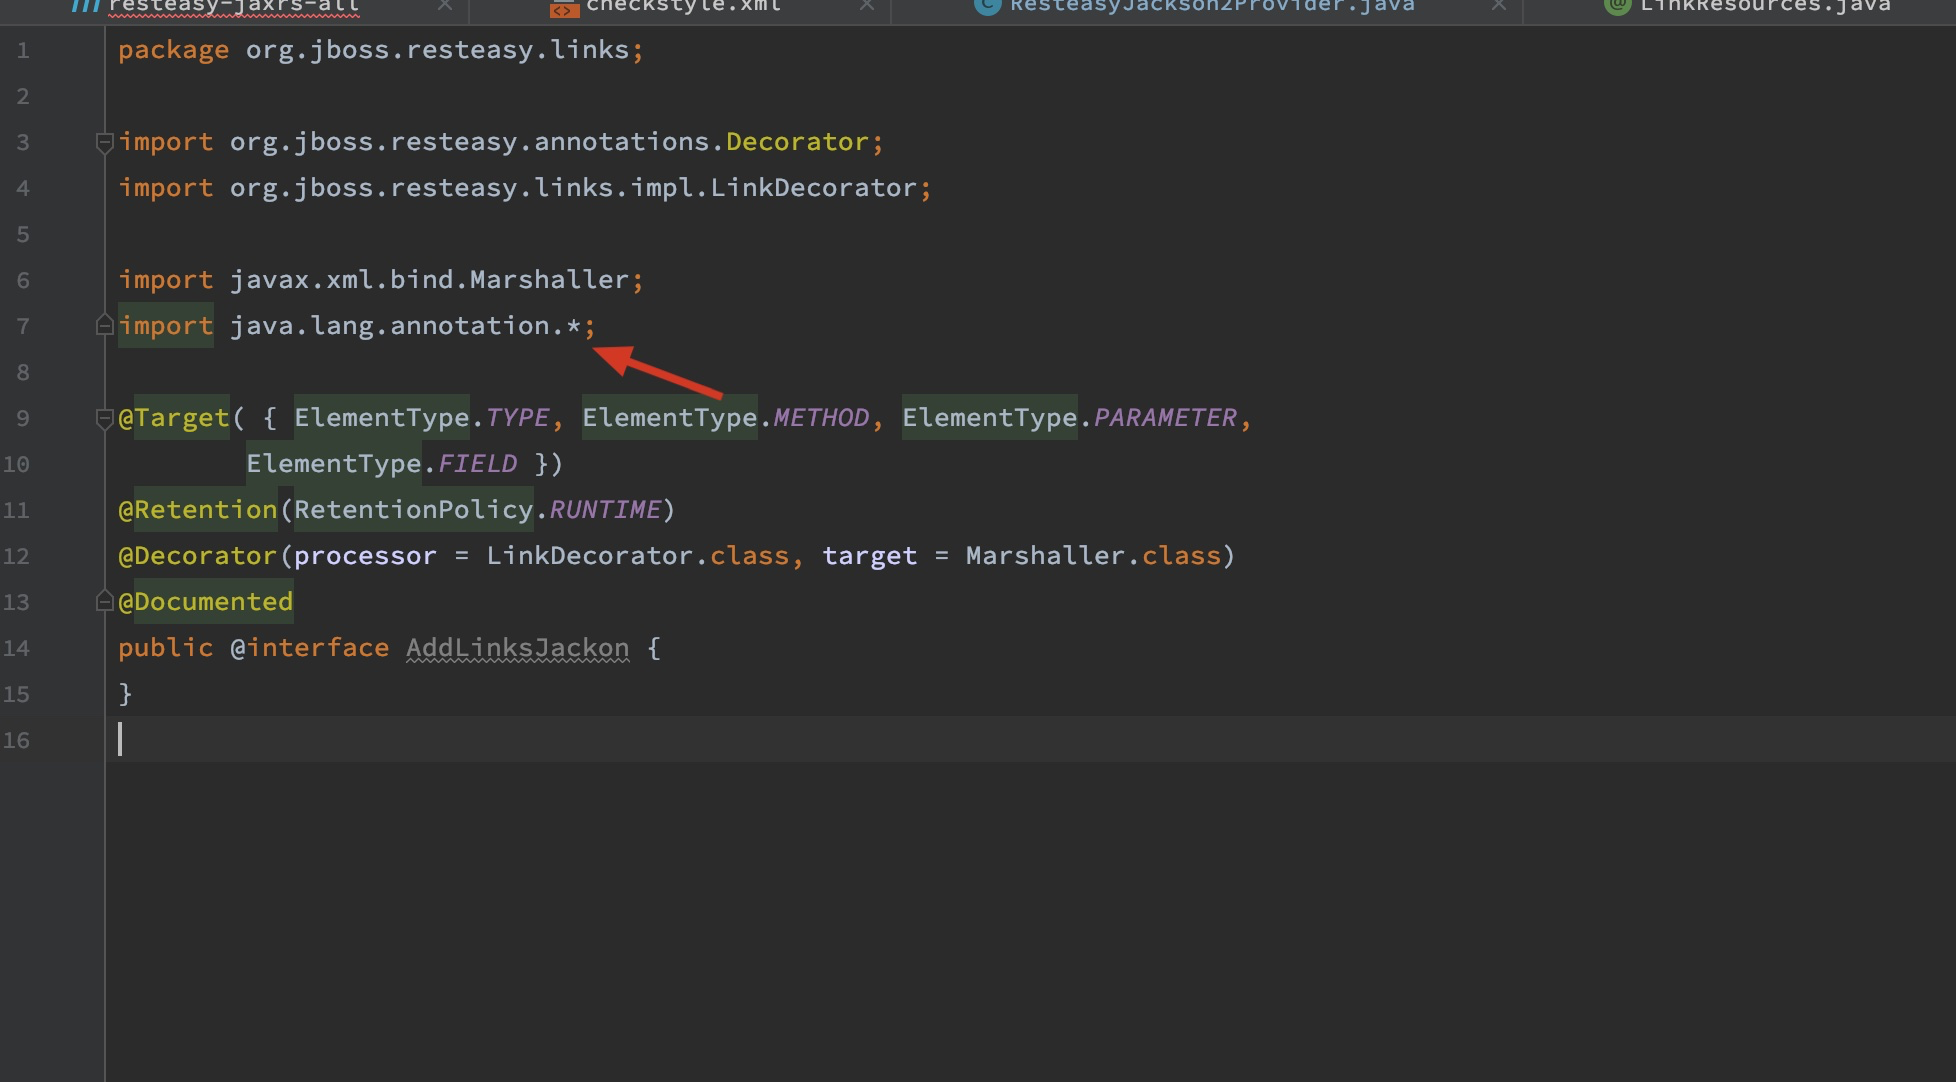This screenshot has width=1956, height=1082.
Task: Collapse the annotations fold marker at @Target line
Action: point(104,418)
